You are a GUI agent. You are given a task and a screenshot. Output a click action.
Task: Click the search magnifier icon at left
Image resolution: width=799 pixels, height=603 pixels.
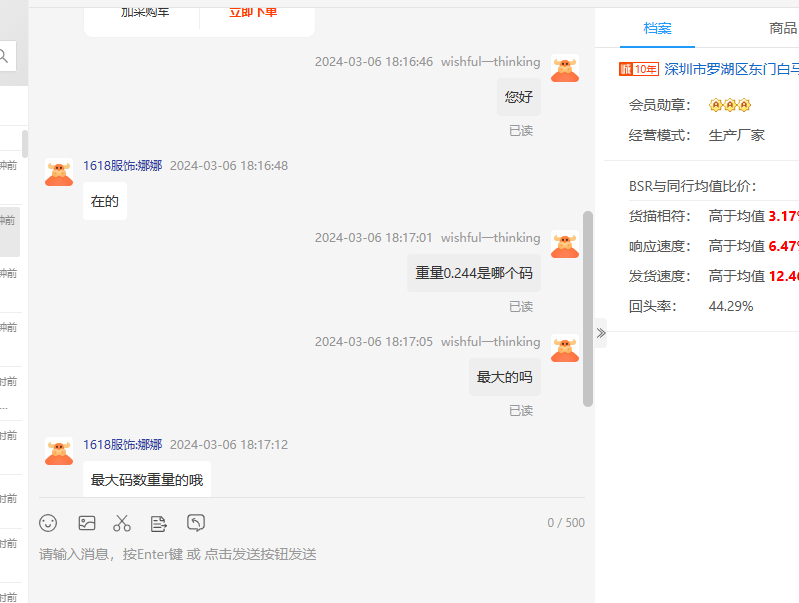4,56
